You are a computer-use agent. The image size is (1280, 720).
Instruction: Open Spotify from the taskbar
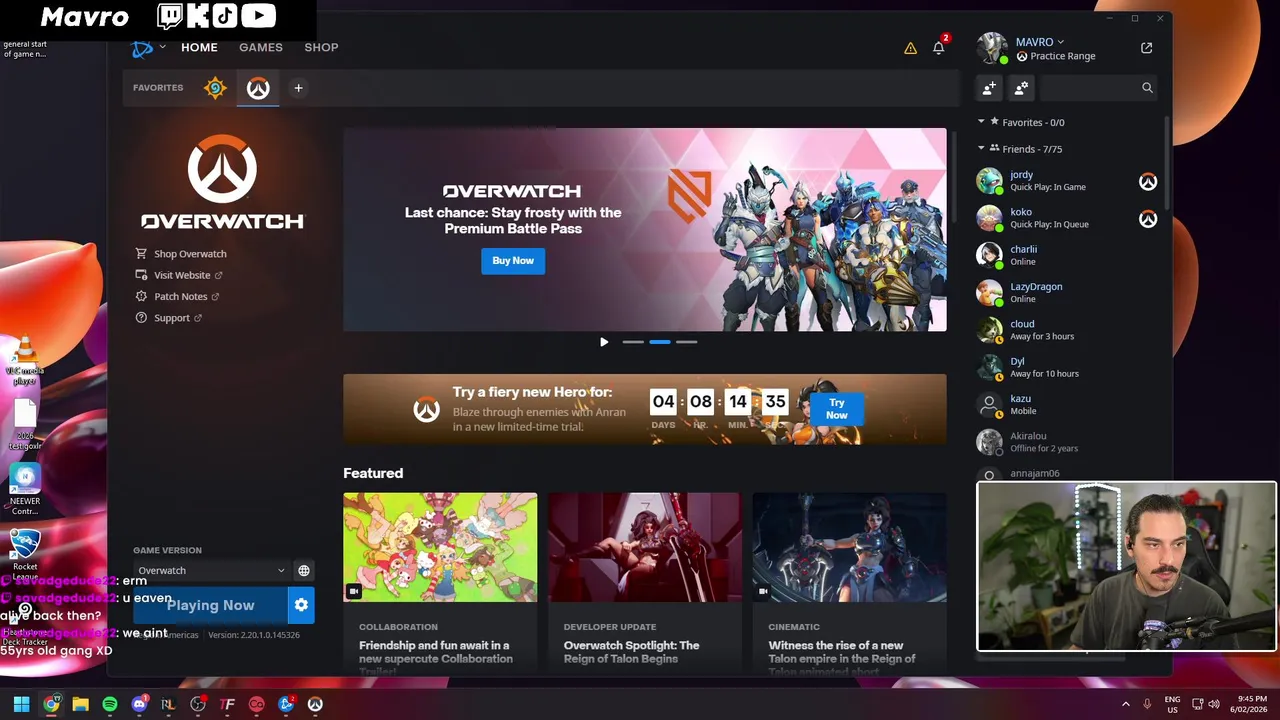109,704
